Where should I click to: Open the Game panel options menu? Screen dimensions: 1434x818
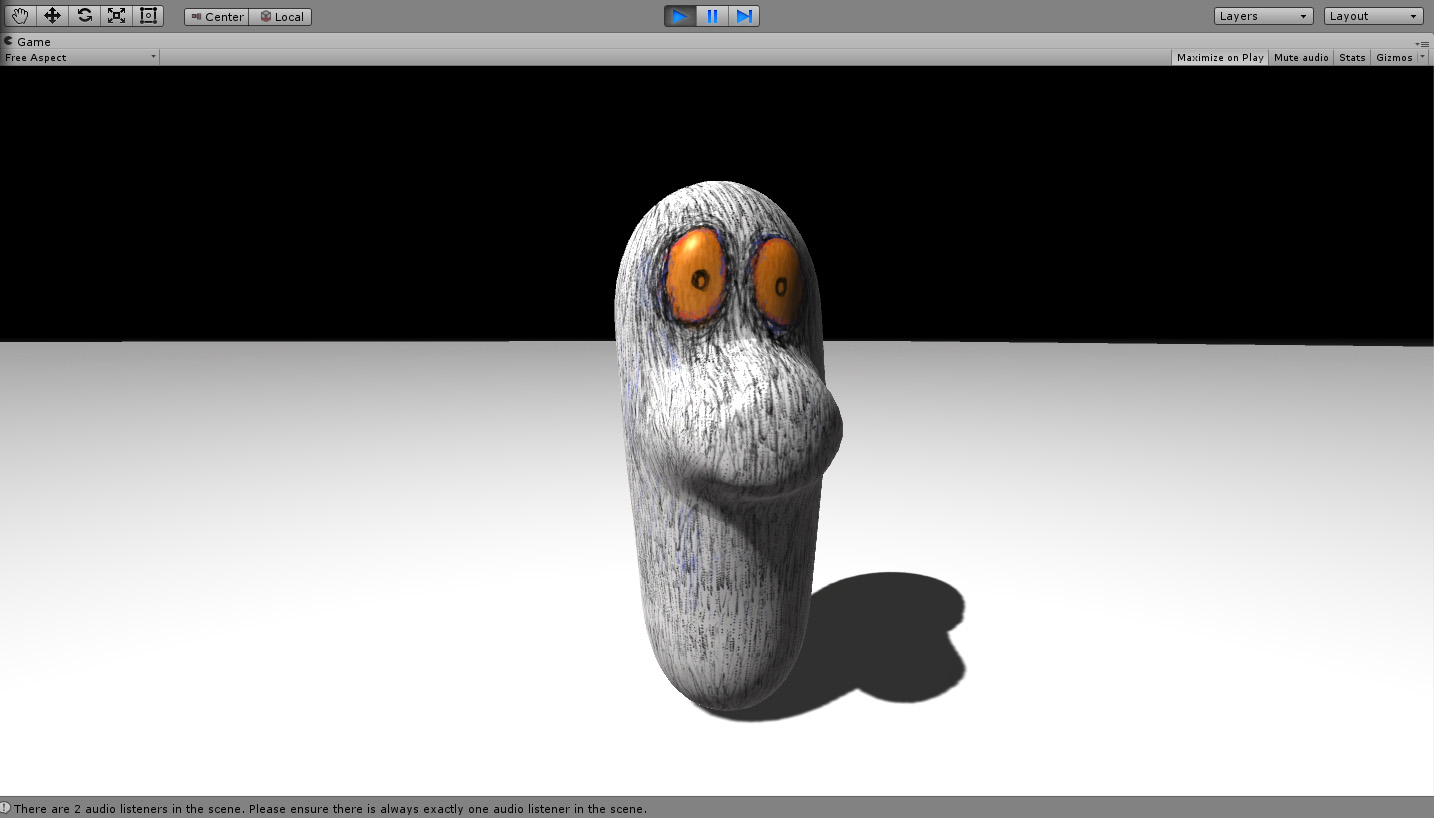click(1422, 43)
